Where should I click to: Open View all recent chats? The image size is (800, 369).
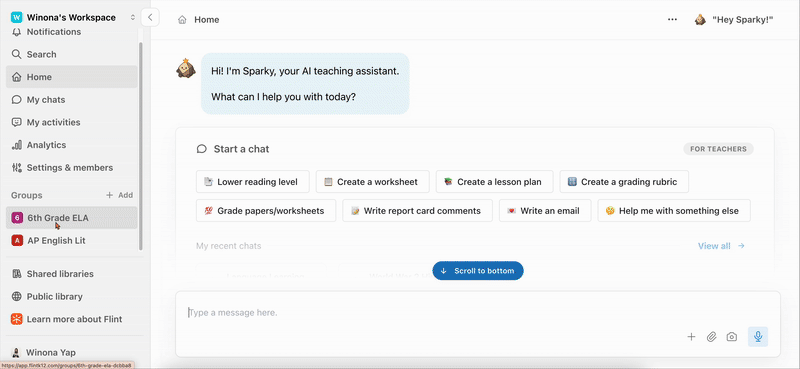721,246
